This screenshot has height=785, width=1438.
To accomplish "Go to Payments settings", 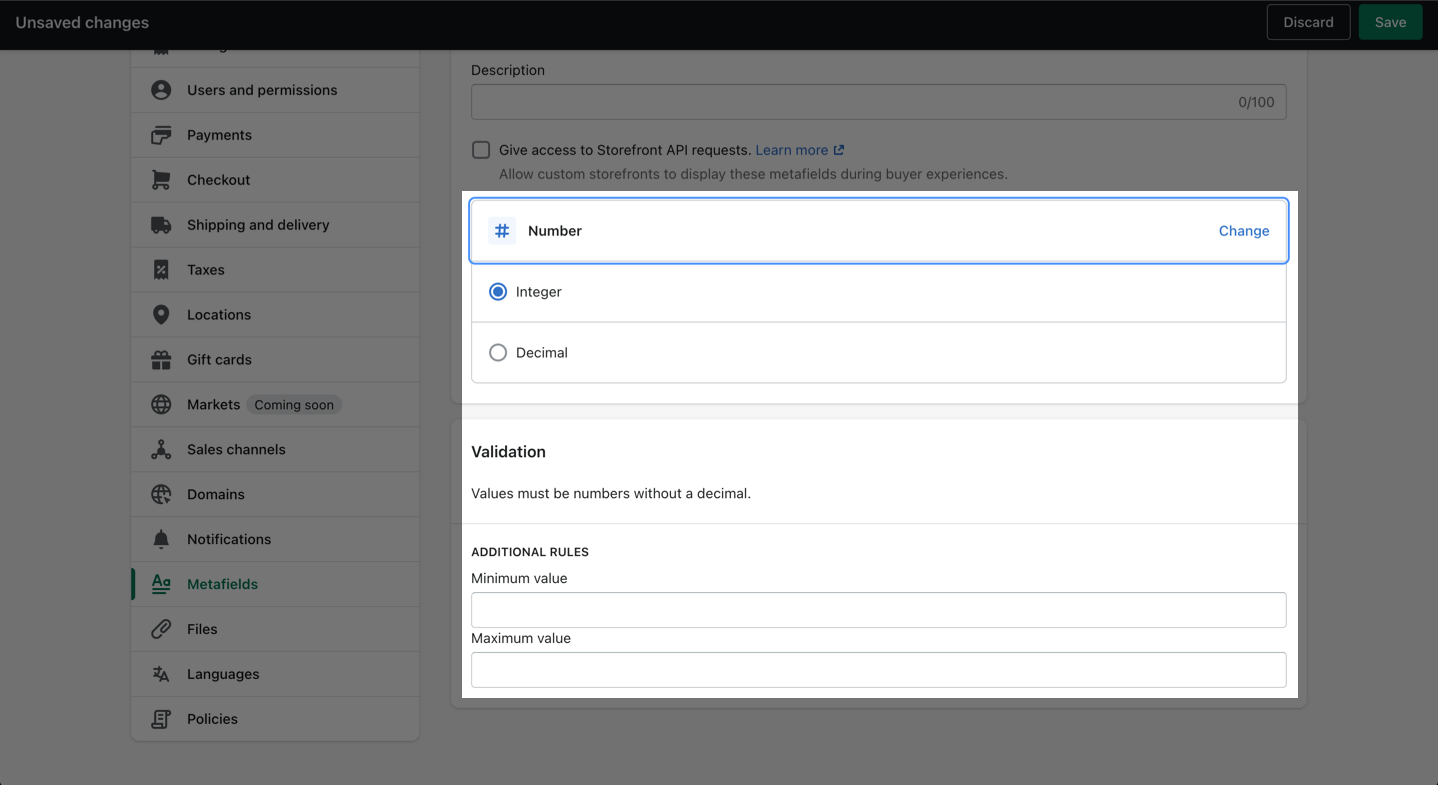I will point(275,135).
